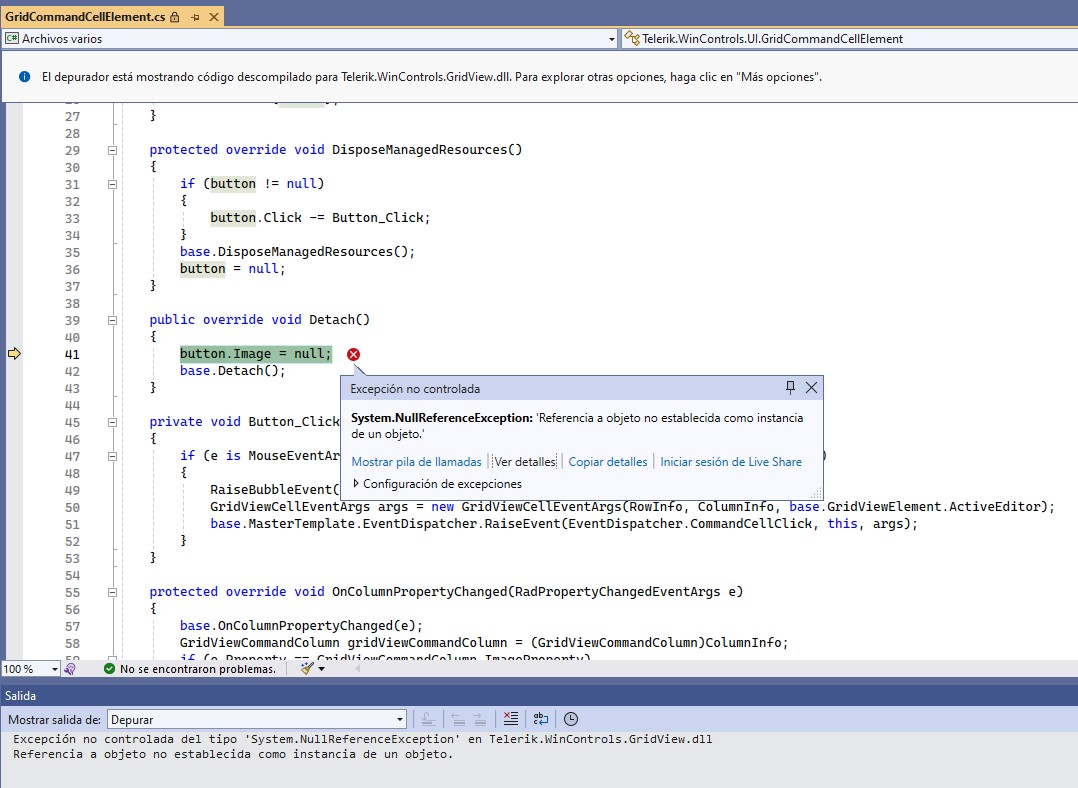Click the pin icon on GridCommandCellElement.cs tab

tap(195, 17)
